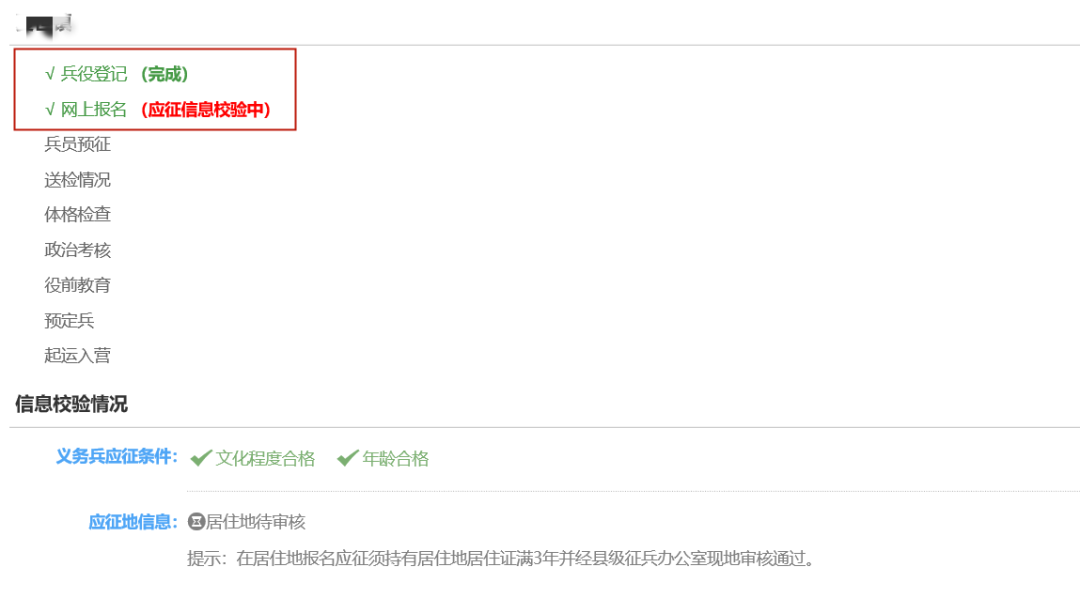Screen dimensions: 1080x598
Task: Open the 兵员预征 step
Action: tap(77, 144)
